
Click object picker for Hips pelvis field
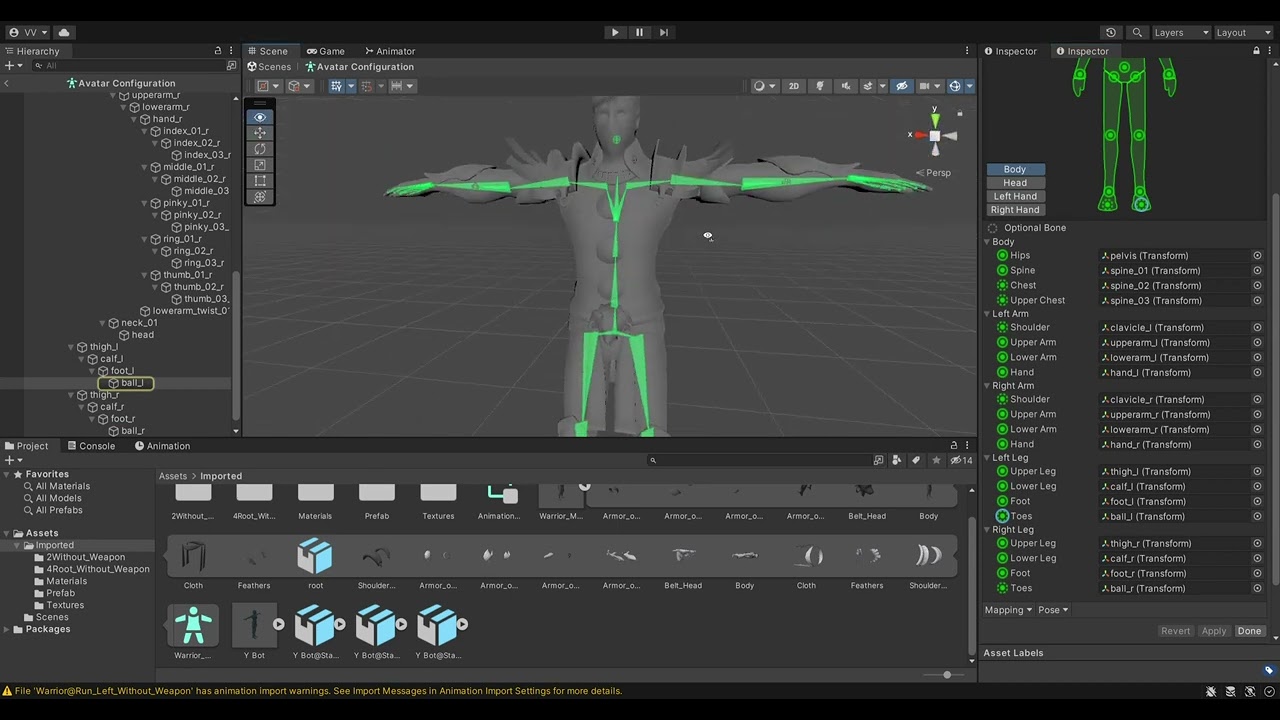coord(1257,256)
